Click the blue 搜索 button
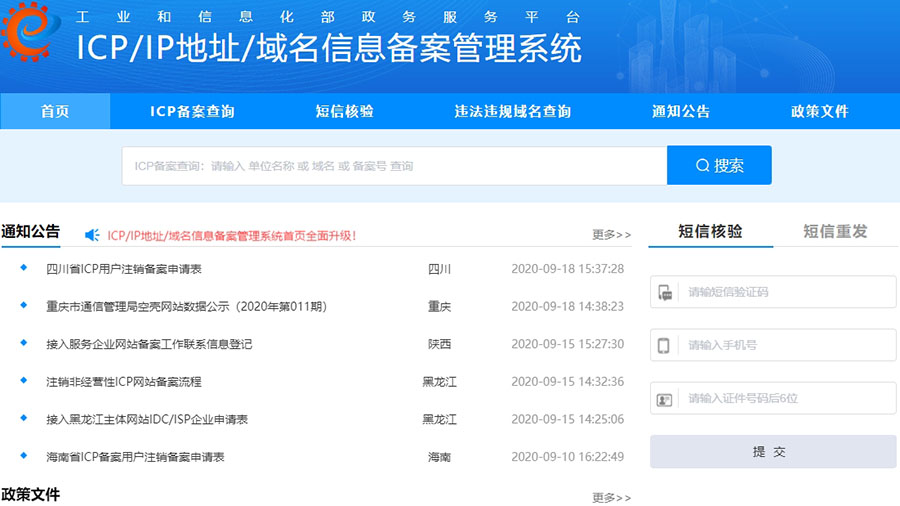The image size is (900, 506). point(719,165)
